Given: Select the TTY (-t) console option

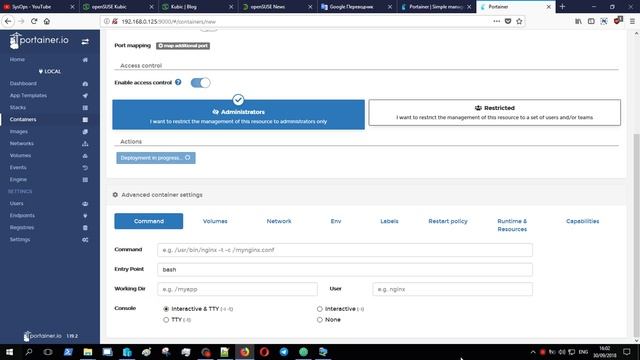Looking at the screenshot, I should pyautogui.click(x=166, y=320).
